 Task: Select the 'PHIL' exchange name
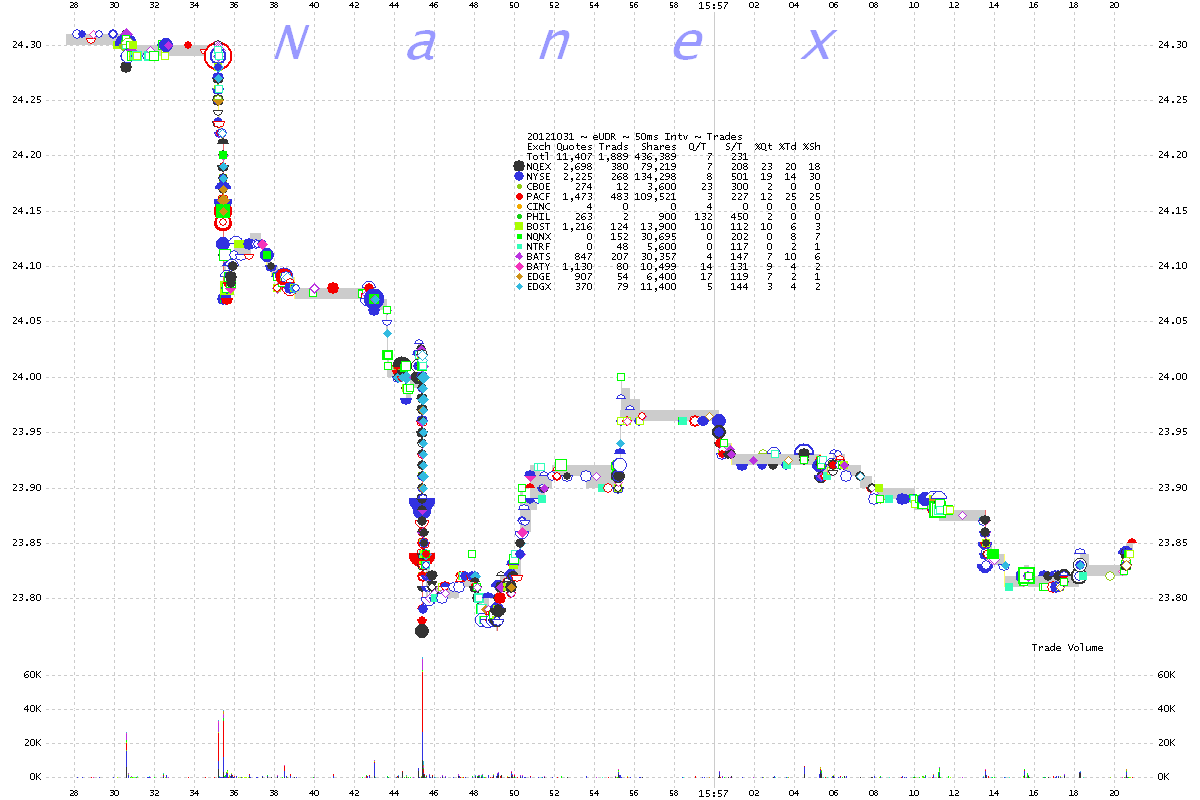coord(539,216)
